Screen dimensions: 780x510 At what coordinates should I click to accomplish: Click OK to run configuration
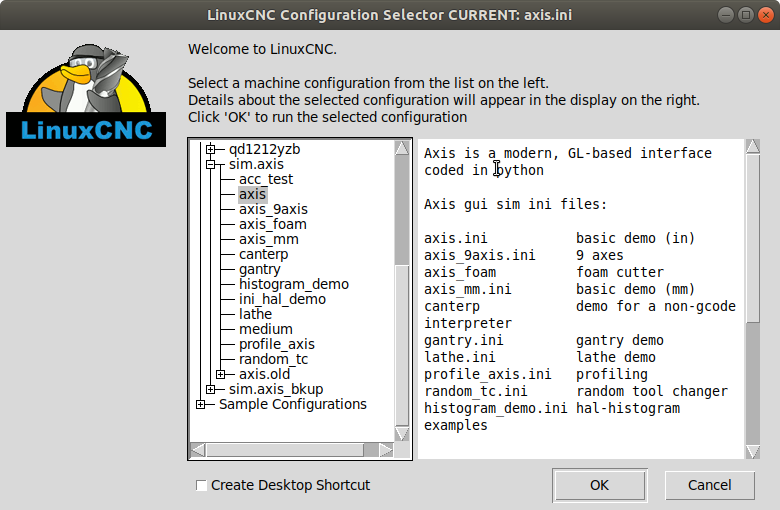pyautogui.click(x=599, y=485)
